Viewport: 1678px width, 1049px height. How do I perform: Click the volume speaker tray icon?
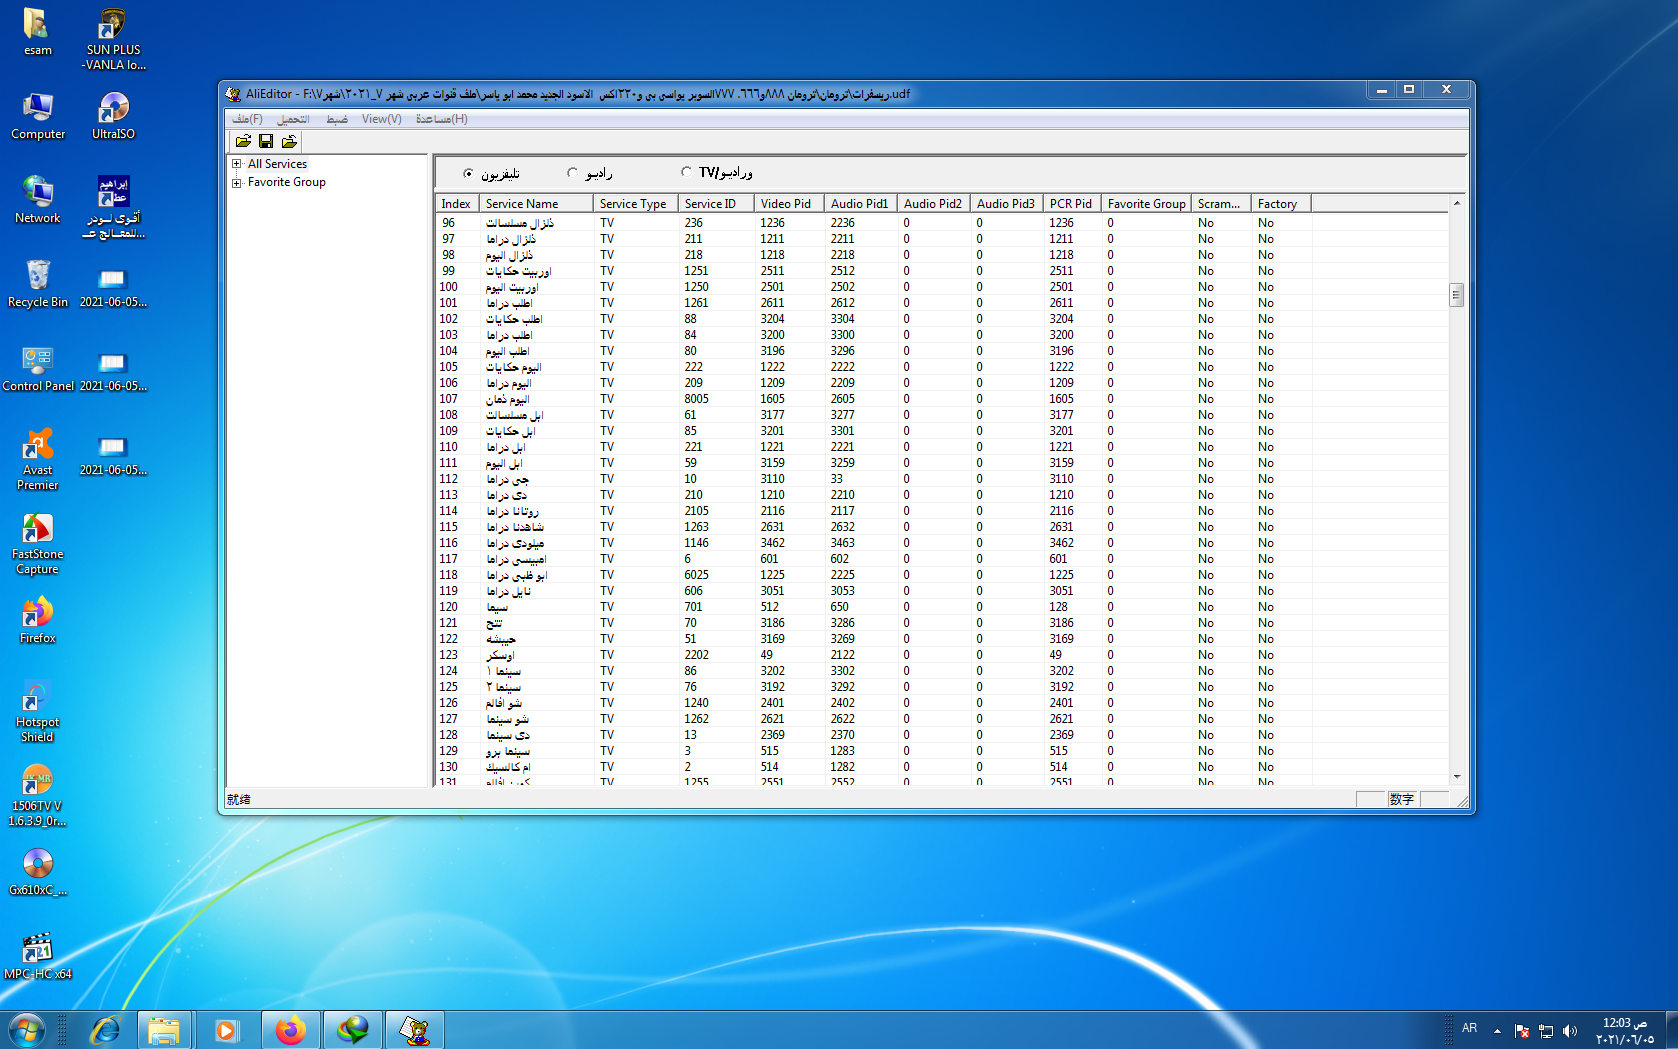pyautogui.click(x=1570, y=1031)
